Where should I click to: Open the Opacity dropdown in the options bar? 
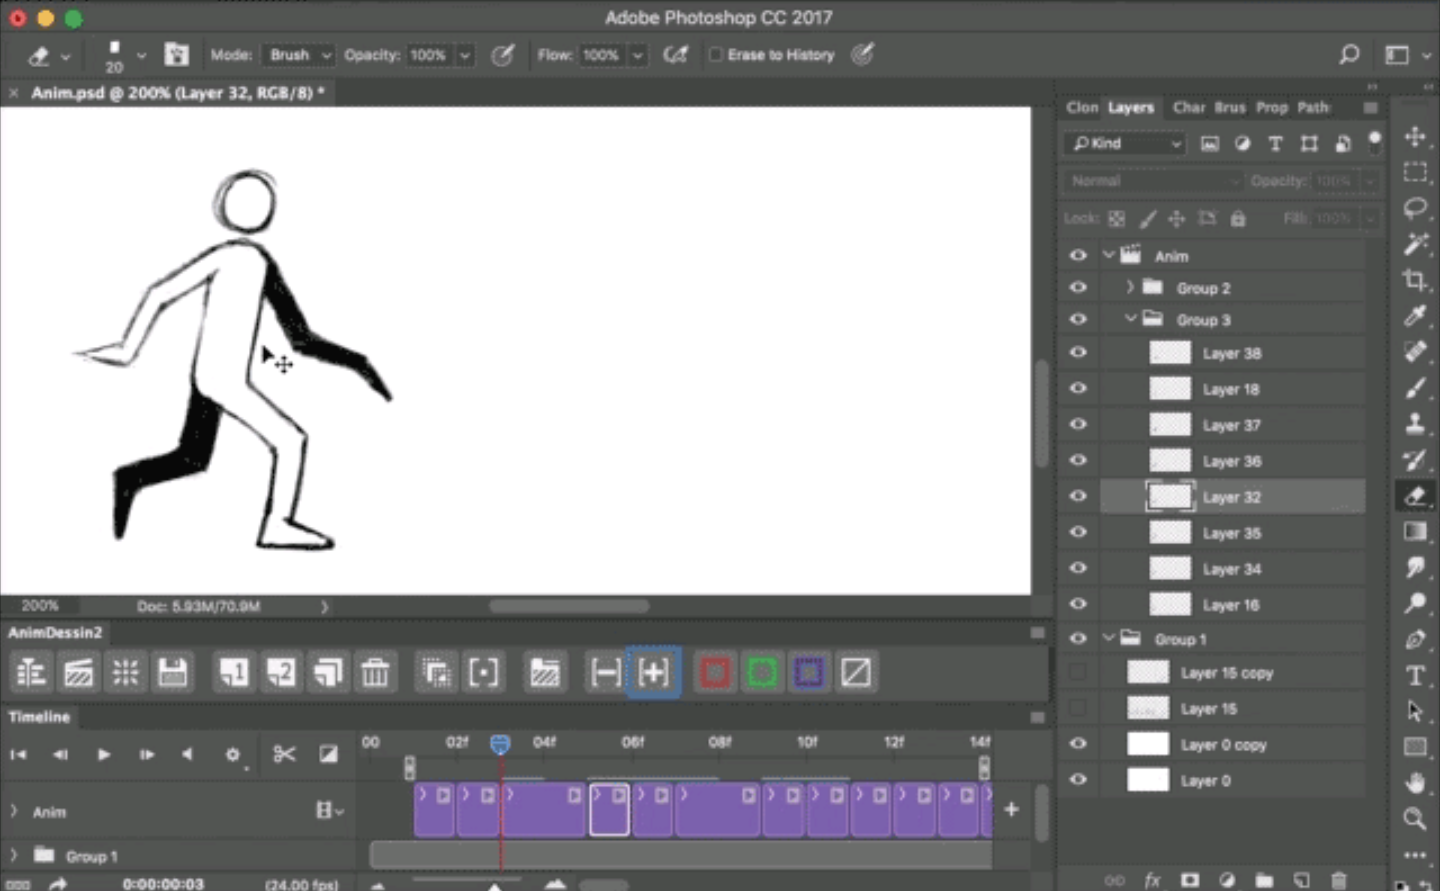tap(465, 55)
